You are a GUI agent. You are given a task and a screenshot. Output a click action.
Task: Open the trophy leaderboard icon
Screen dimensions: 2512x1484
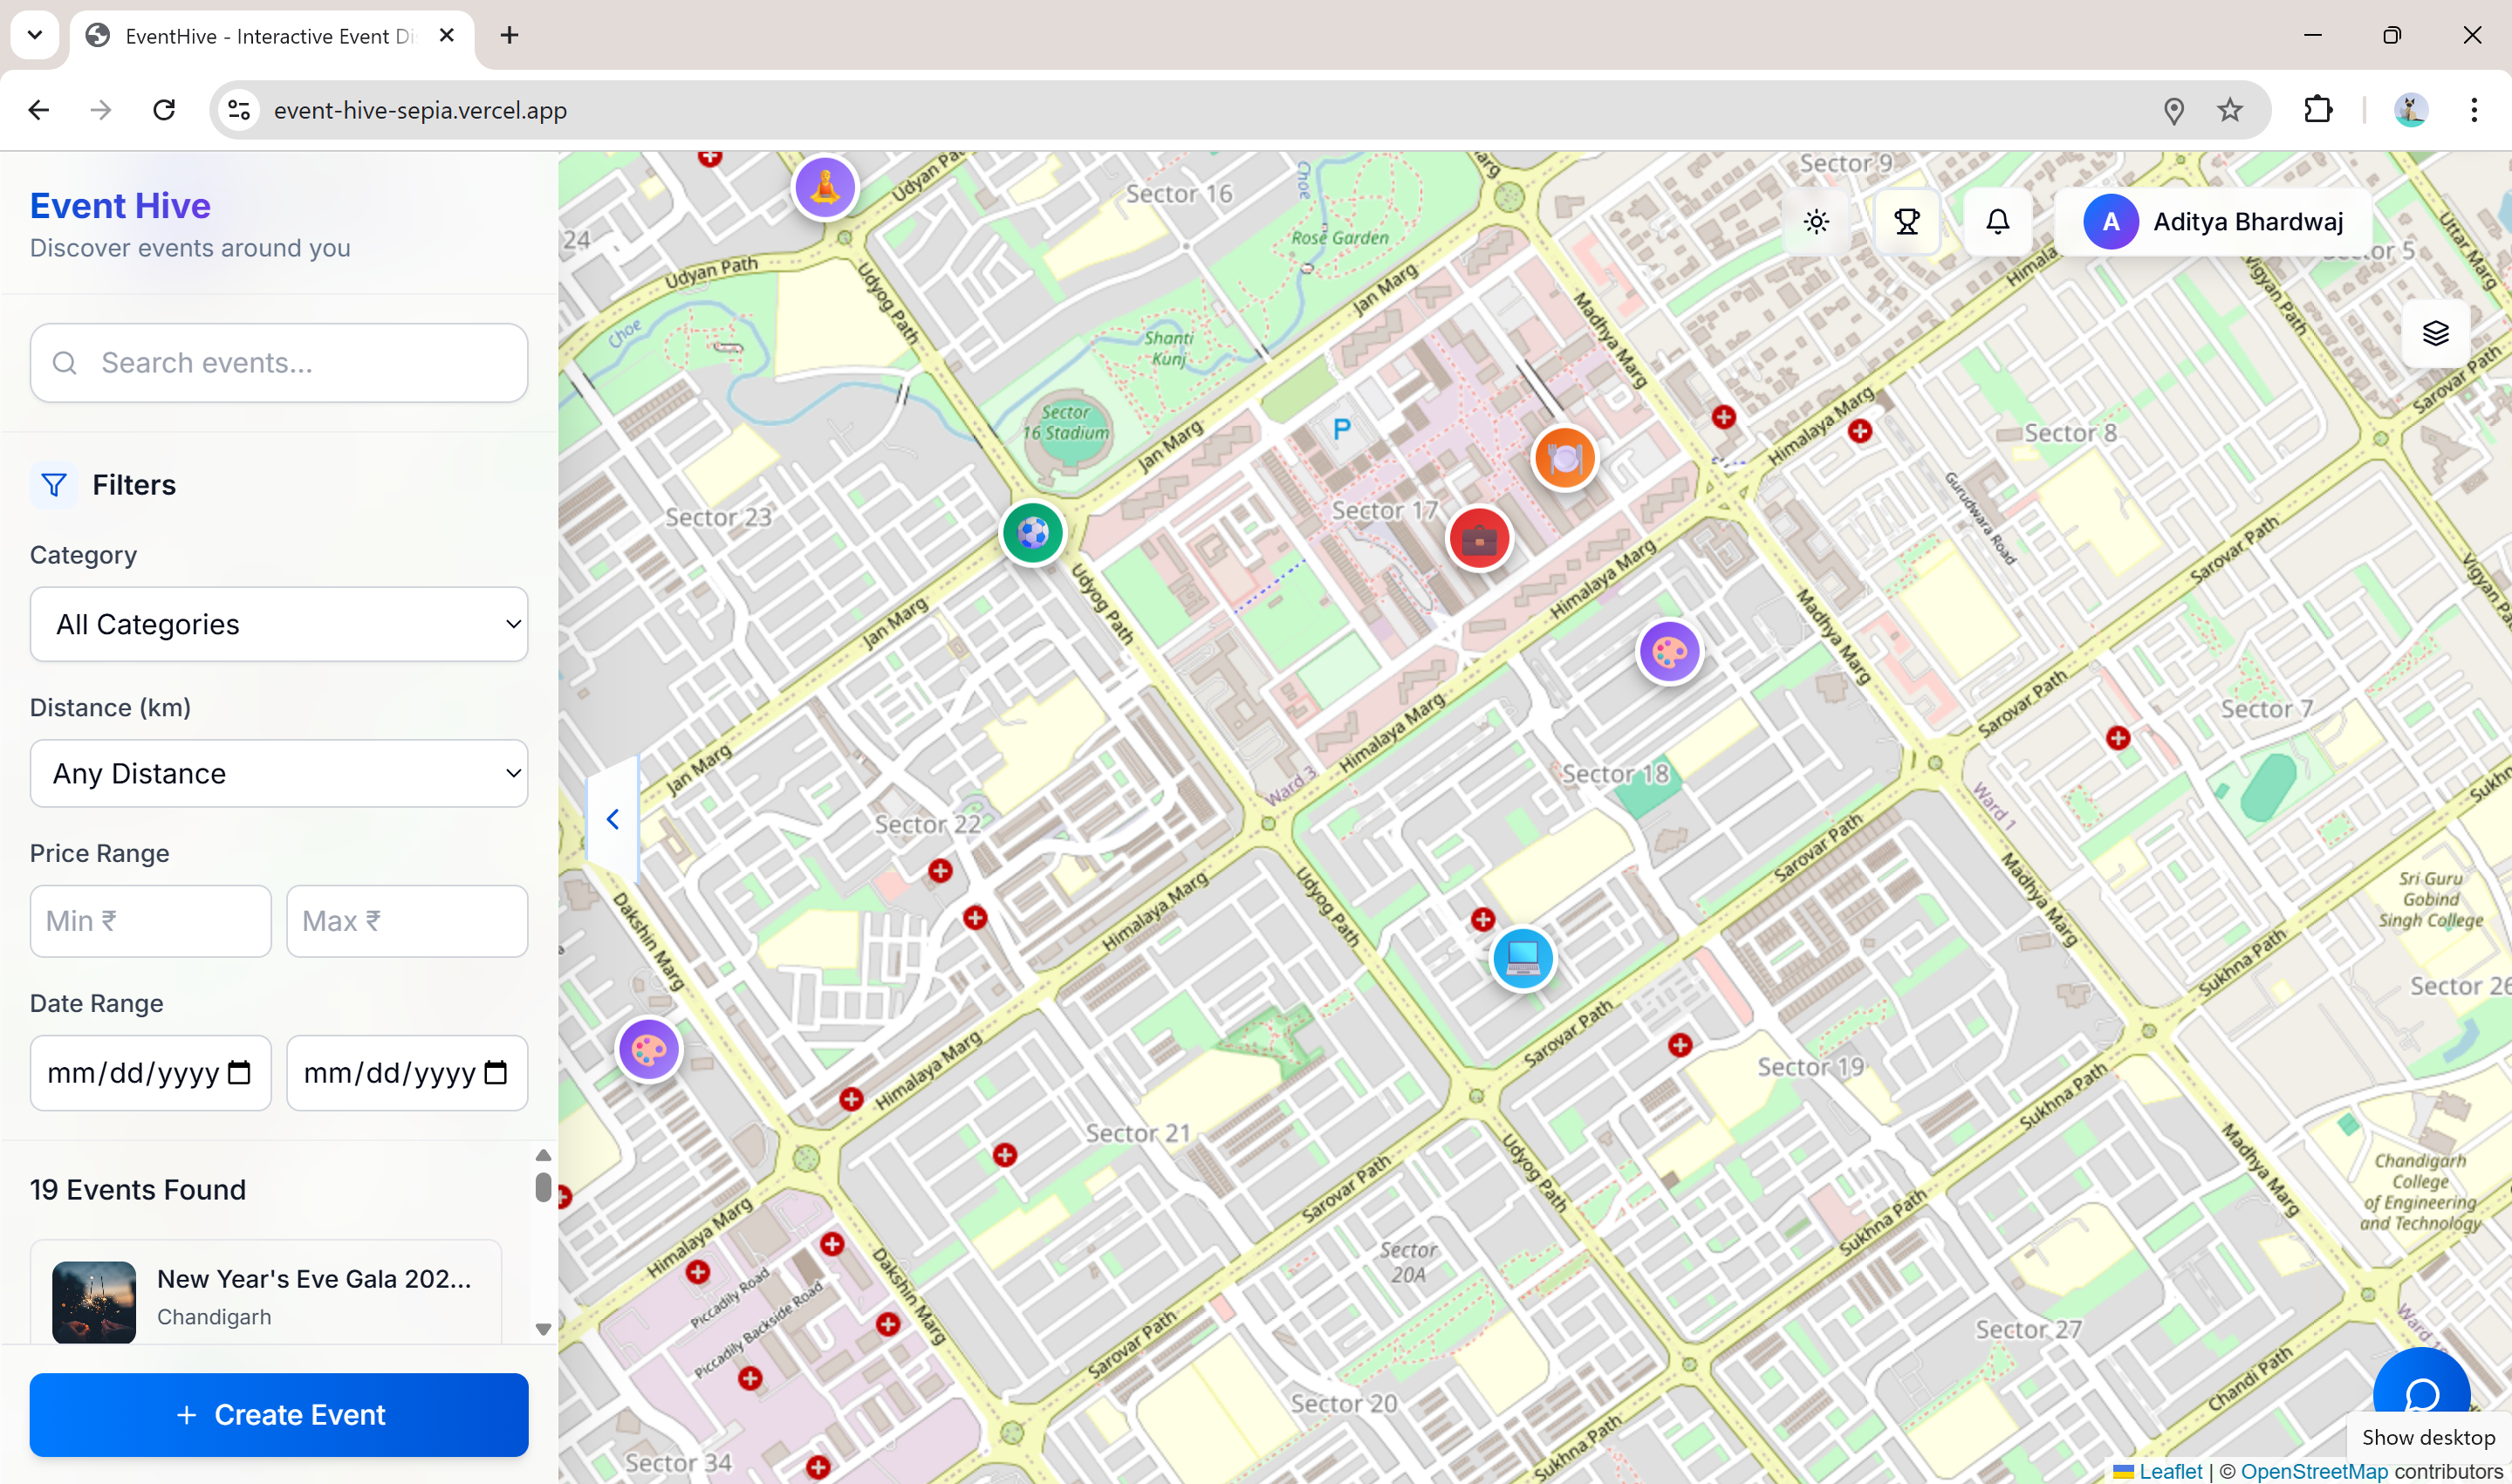1906,221
